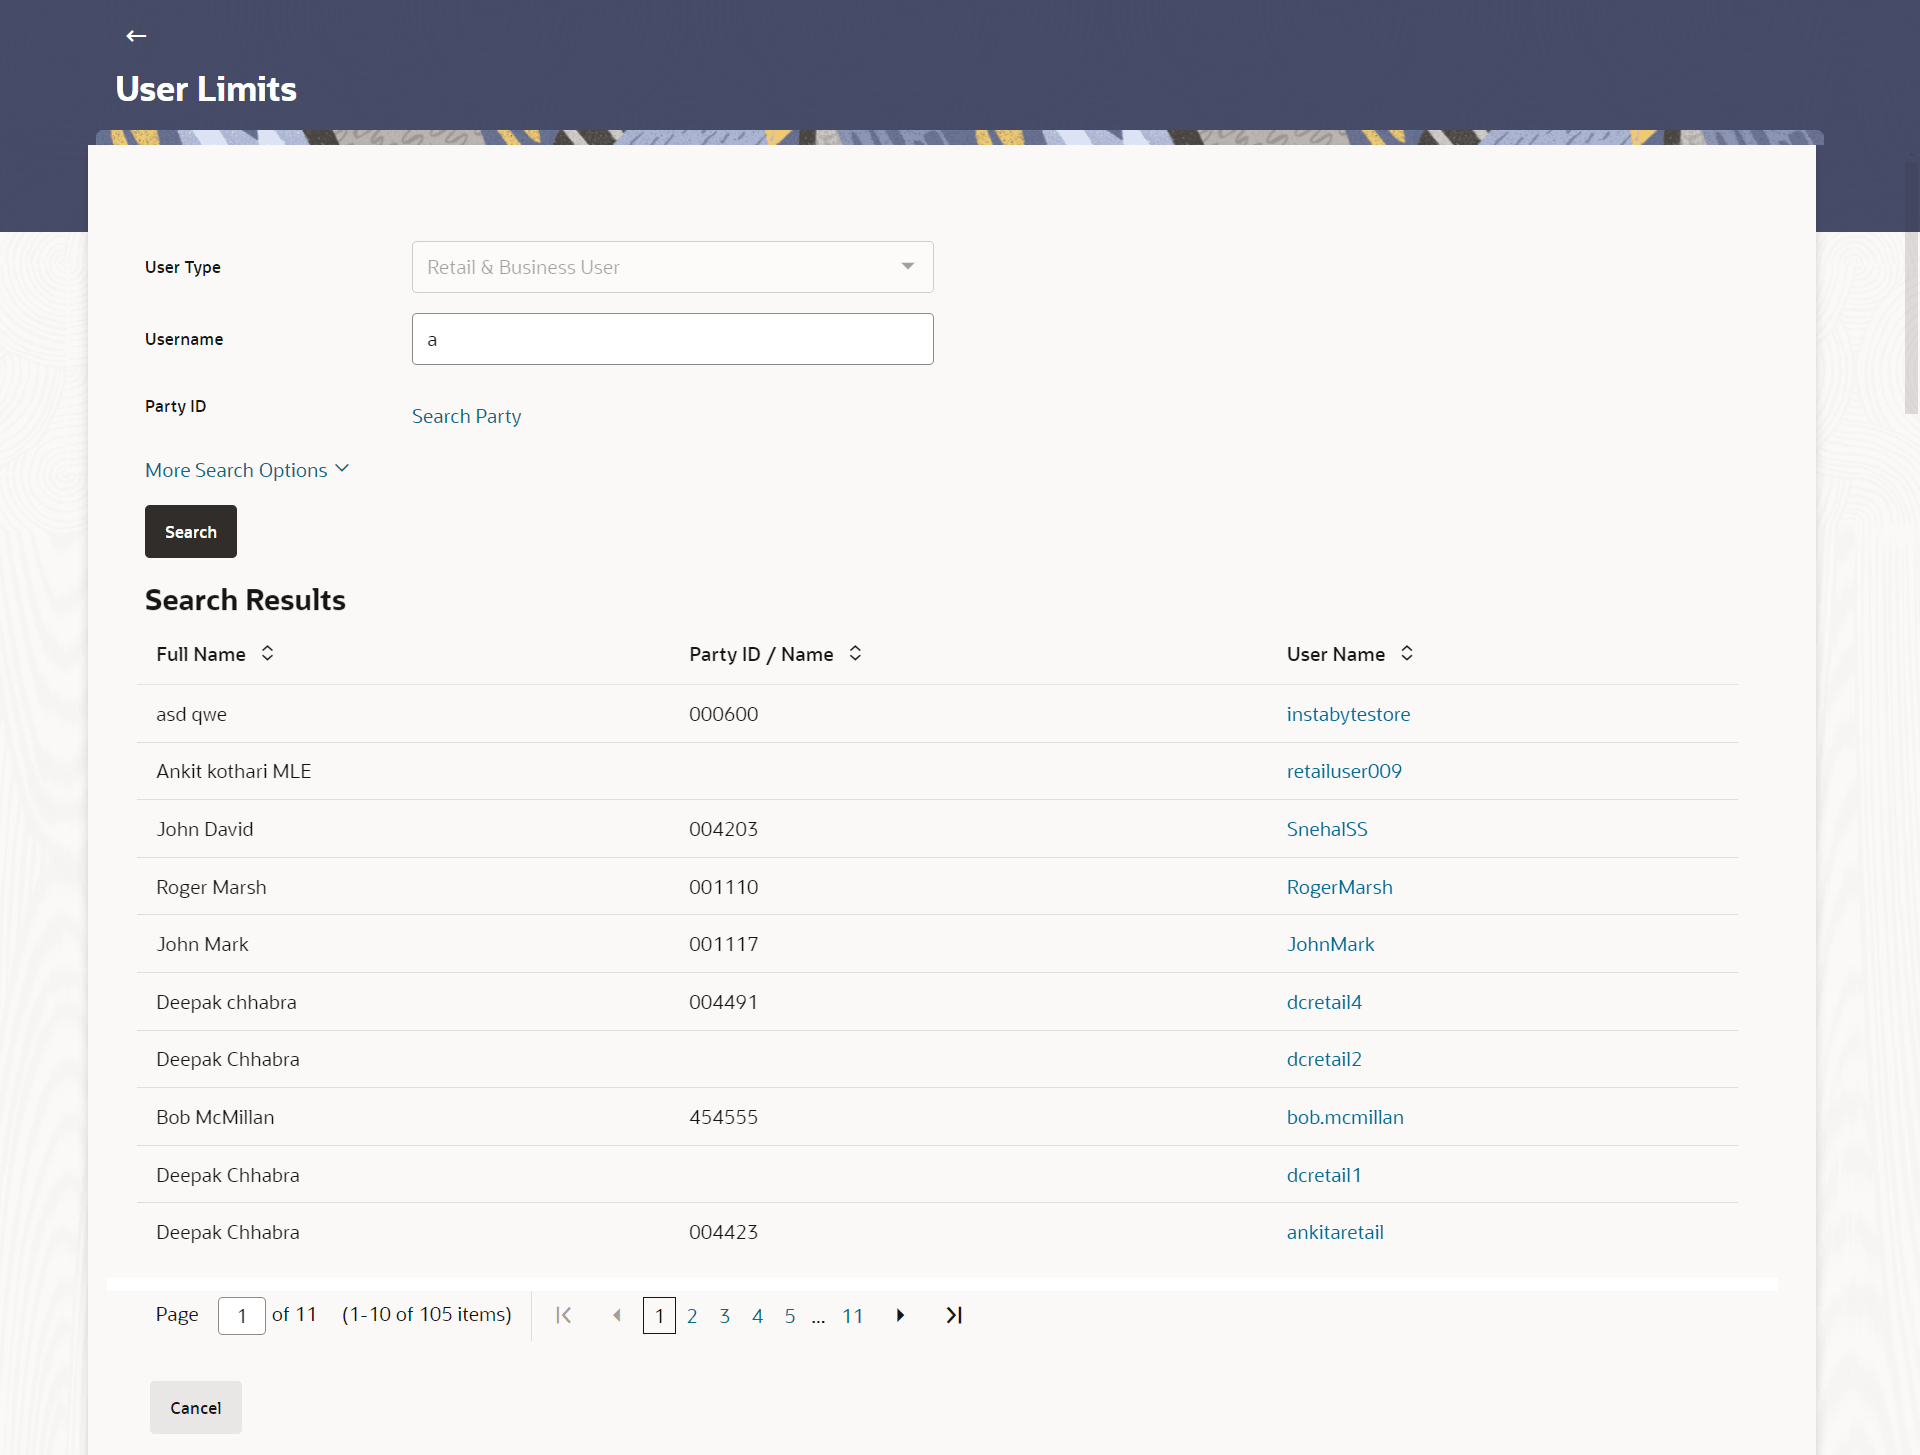This screenshot has height=1455, width=1920.
Task: Expand More Search Options
Action: pyautogui.click(x=247, y=470)
